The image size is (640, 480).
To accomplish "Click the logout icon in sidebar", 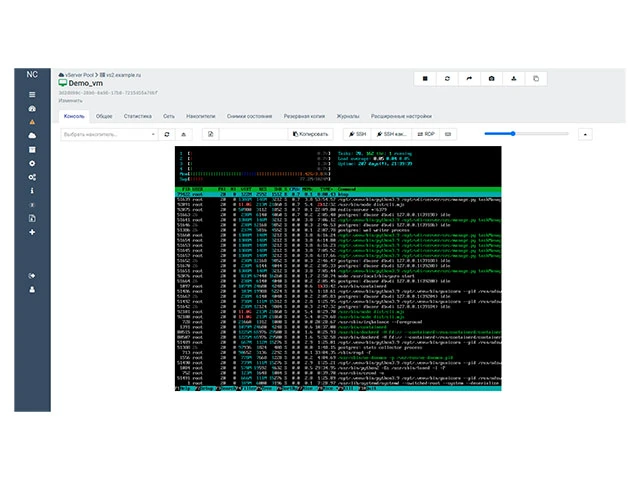I will click(x=32, y=275).
